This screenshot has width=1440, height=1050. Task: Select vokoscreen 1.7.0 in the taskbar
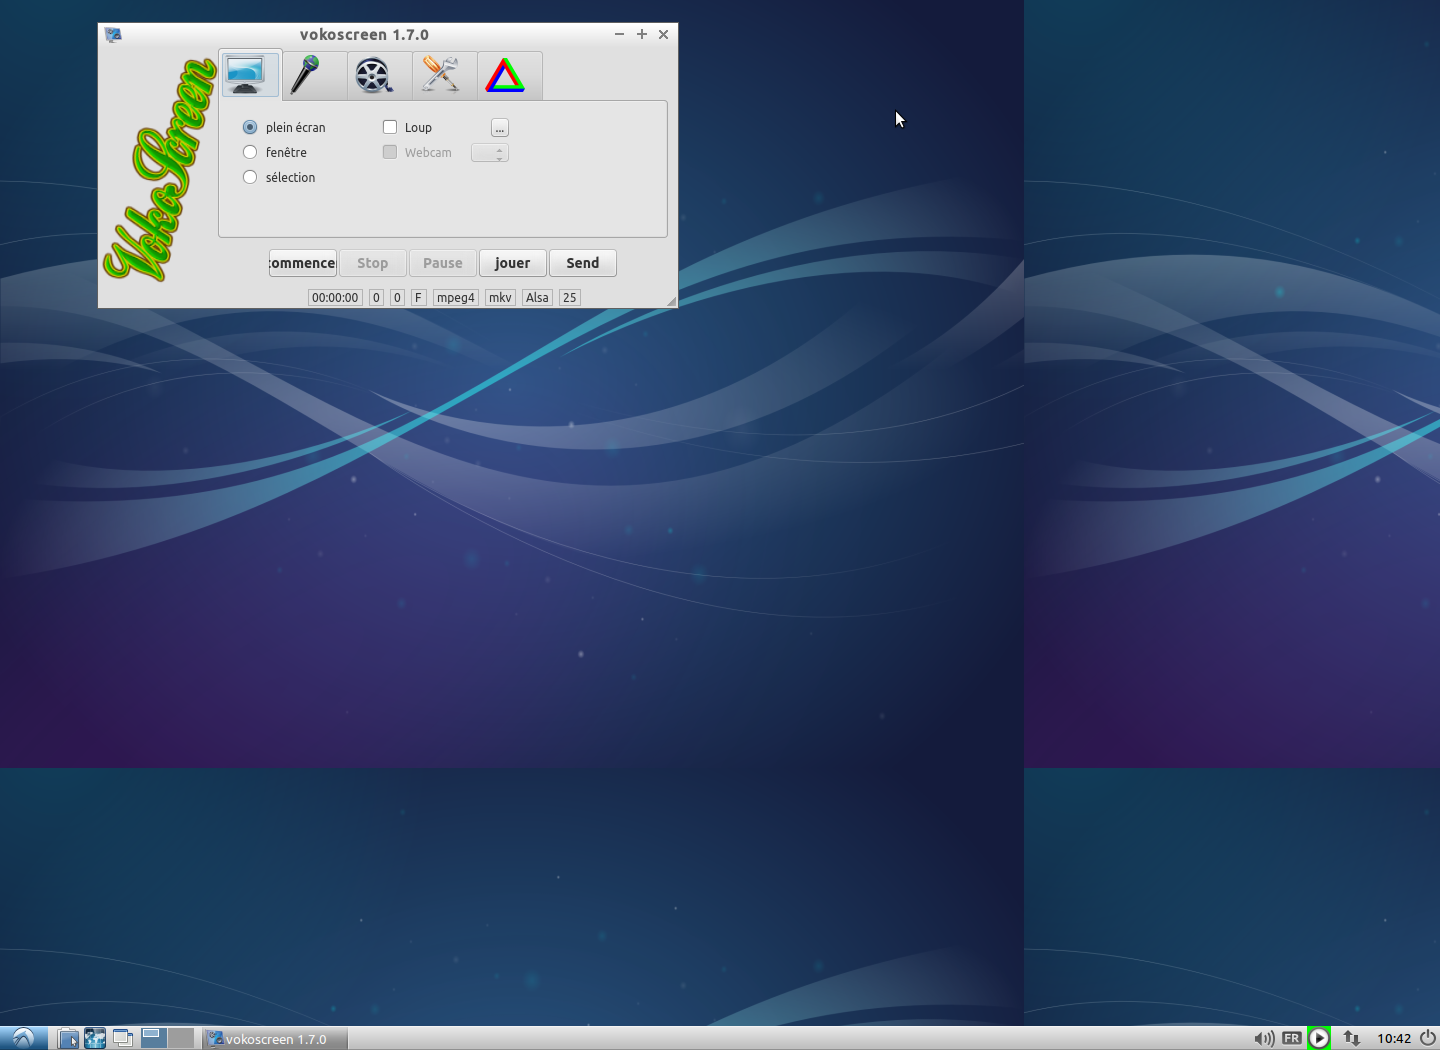point(275,1039)
